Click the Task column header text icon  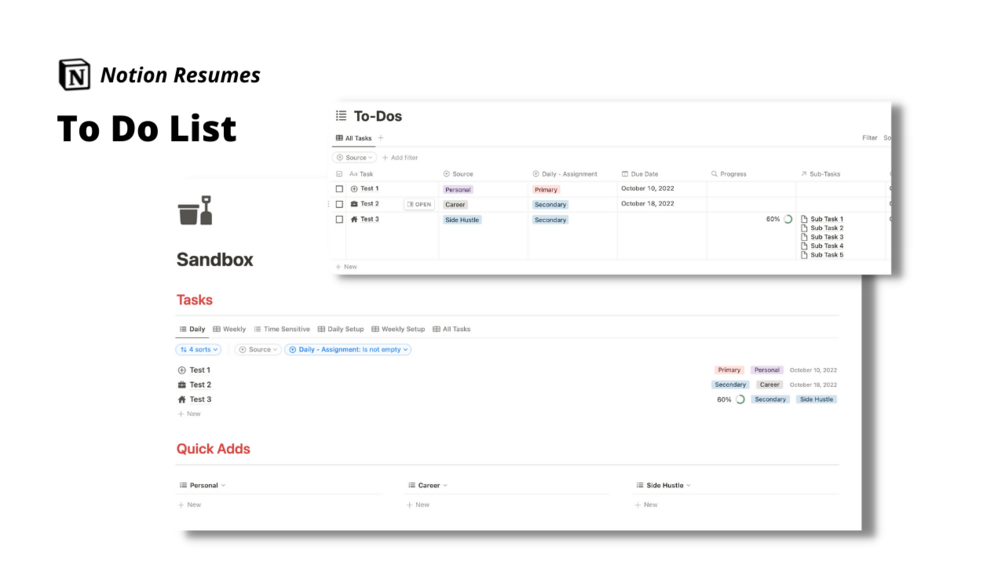tap(353, 174)
